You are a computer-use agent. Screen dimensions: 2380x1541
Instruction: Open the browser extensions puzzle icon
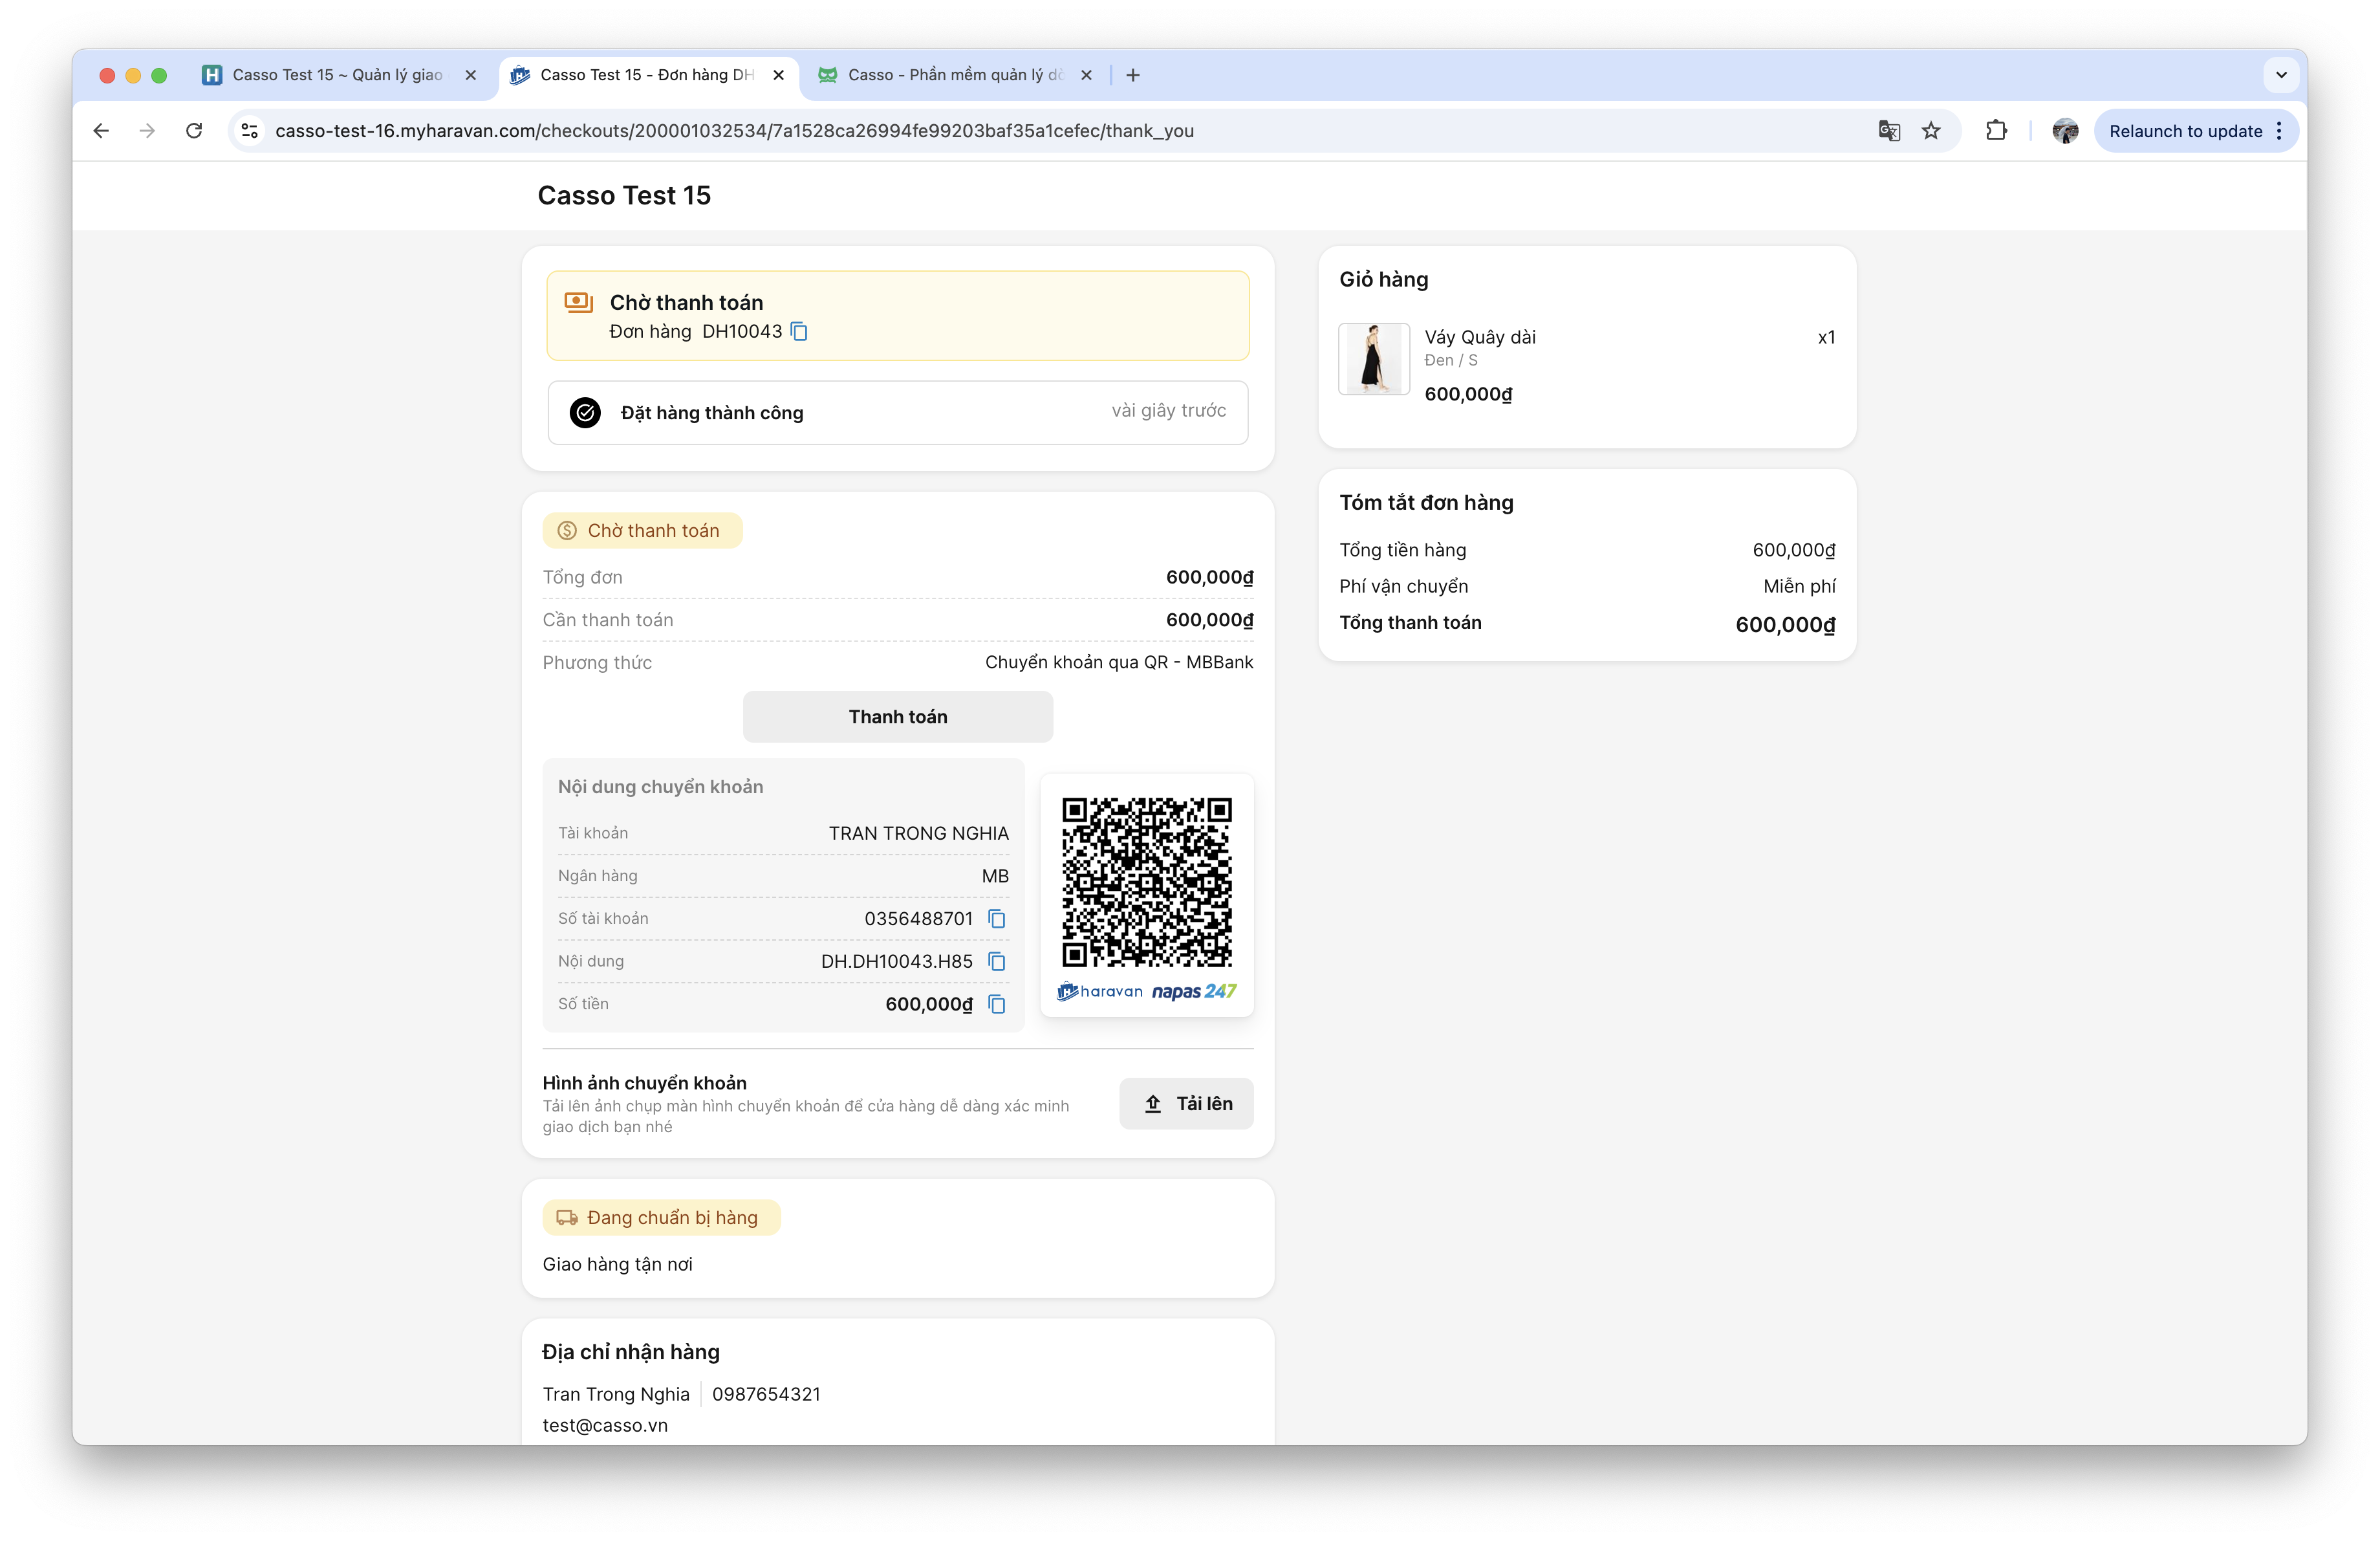pos(1996,131)
